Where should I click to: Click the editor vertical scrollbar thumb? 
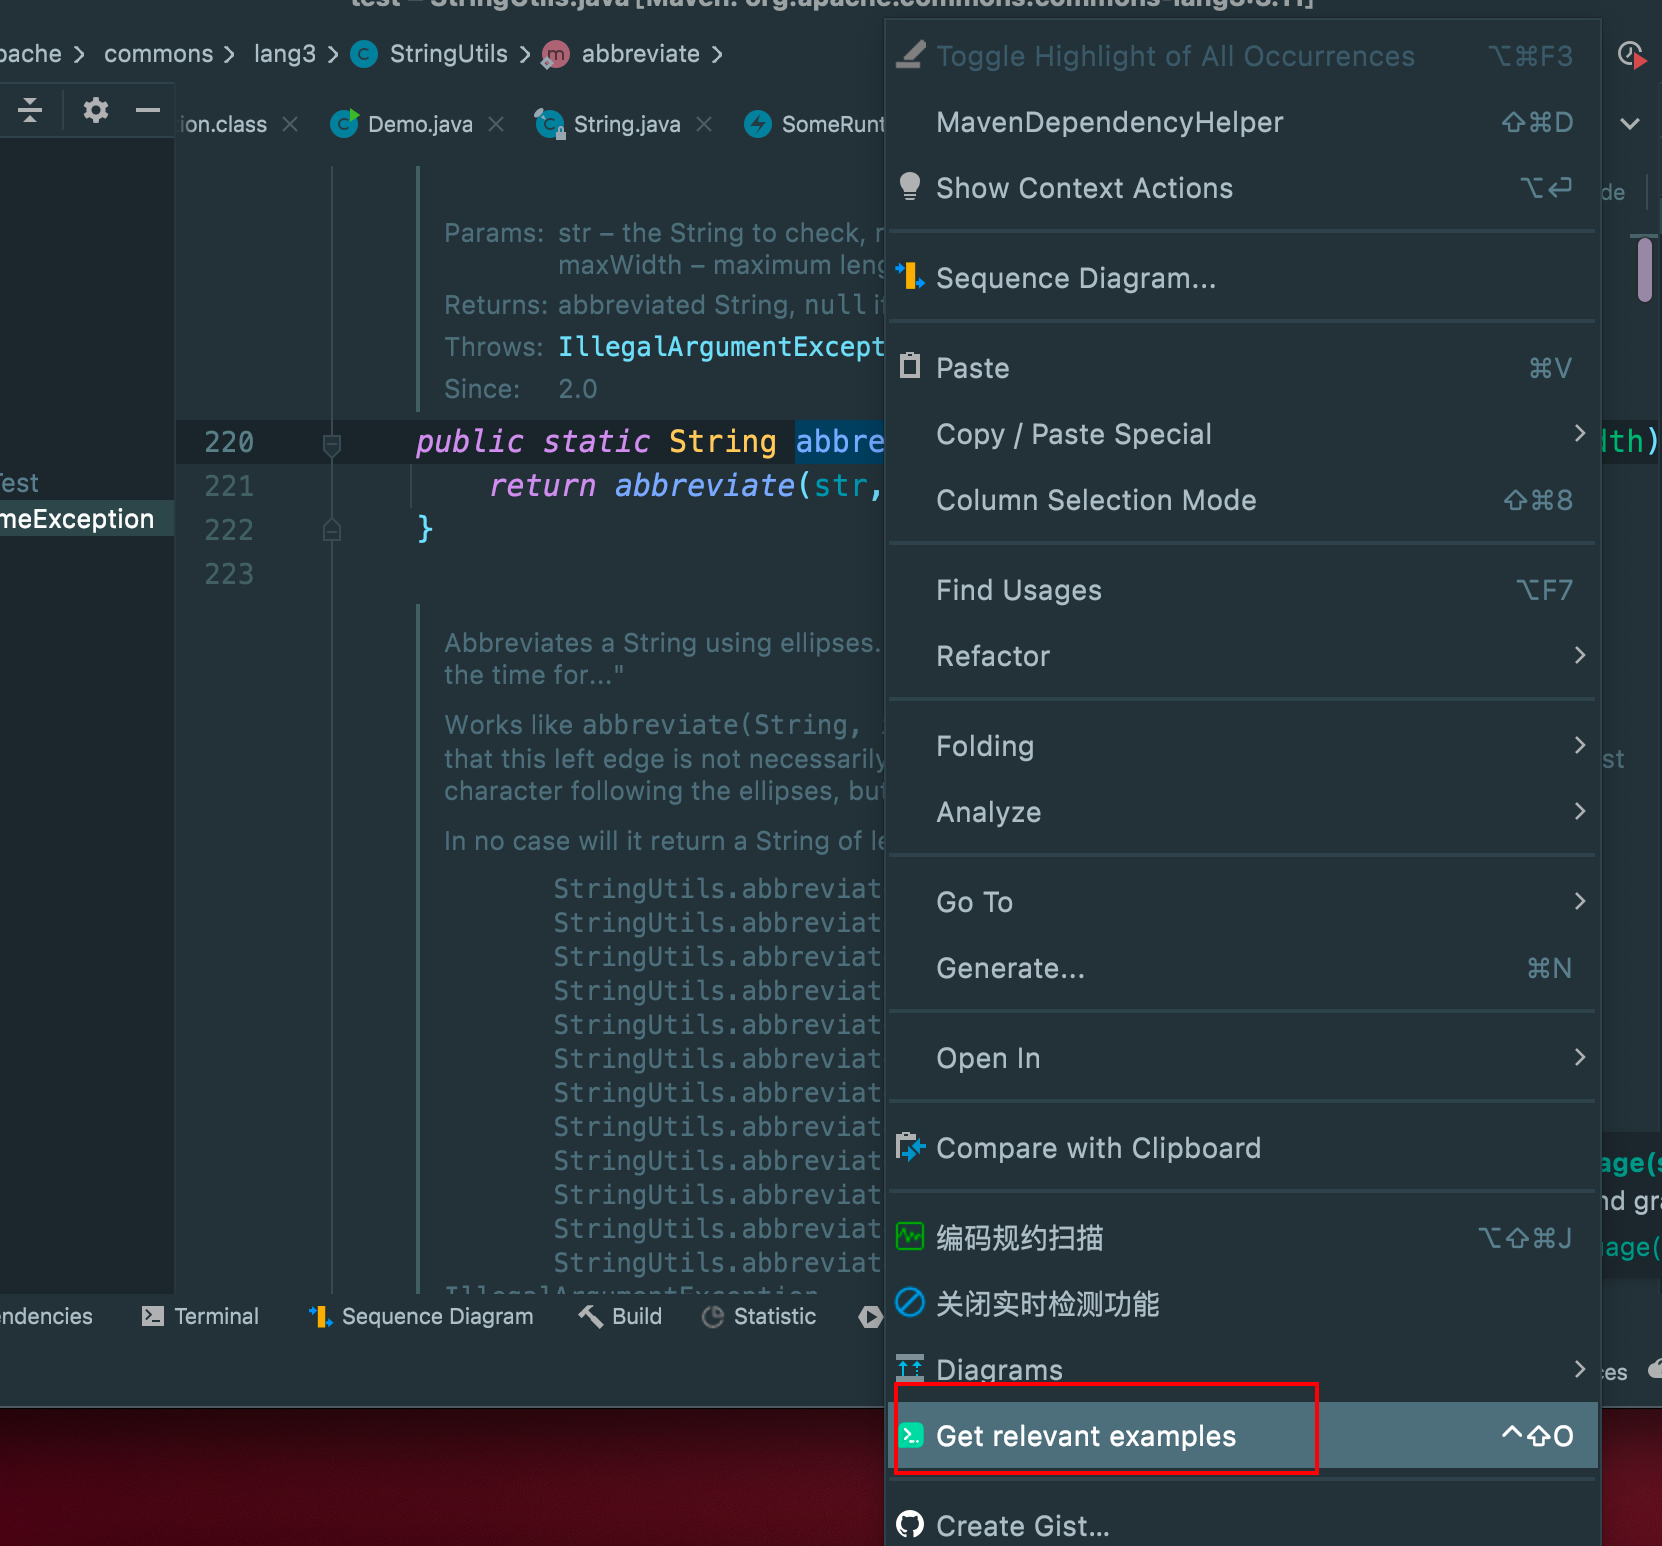click(x=1644, y=269)
